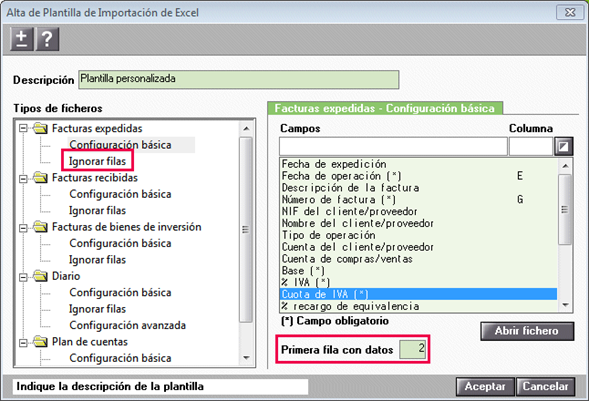
Task: Click the fields list scroll up arrow
Action: tap(565, 166)
